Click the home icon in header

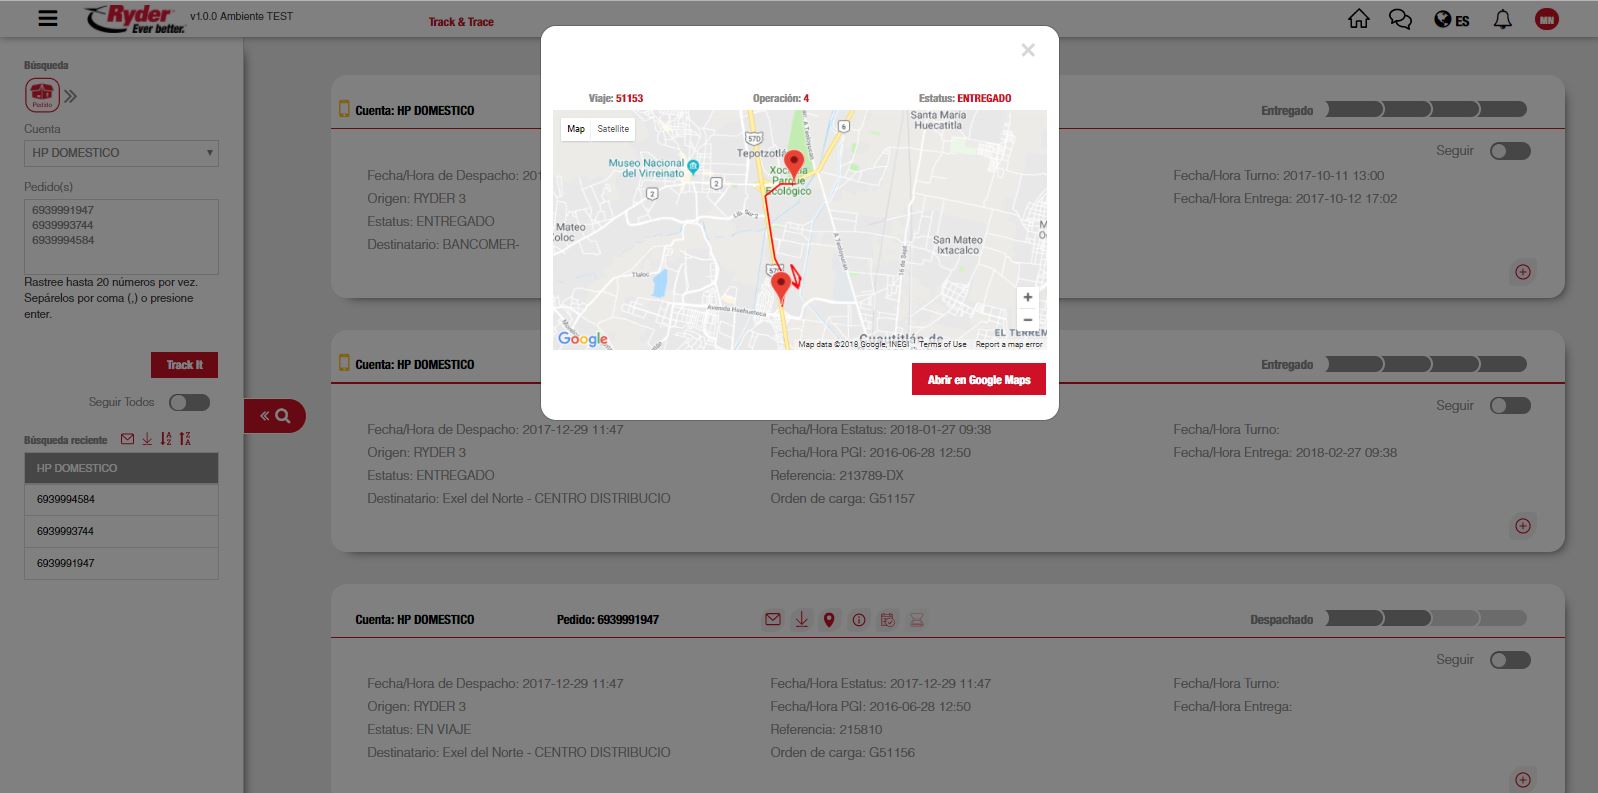click(x=1358, y=20)
